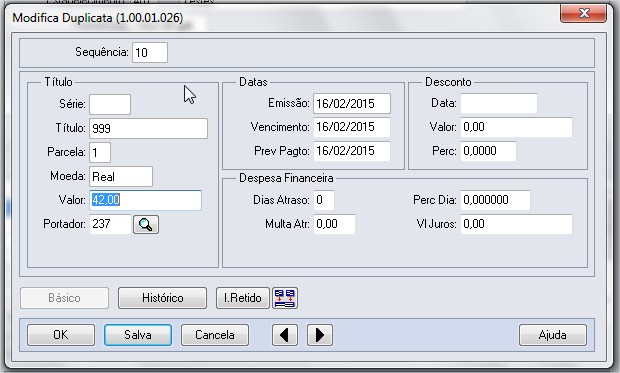Click the Série label text
This screenshot has height=373, width=620.
(72, 104)
